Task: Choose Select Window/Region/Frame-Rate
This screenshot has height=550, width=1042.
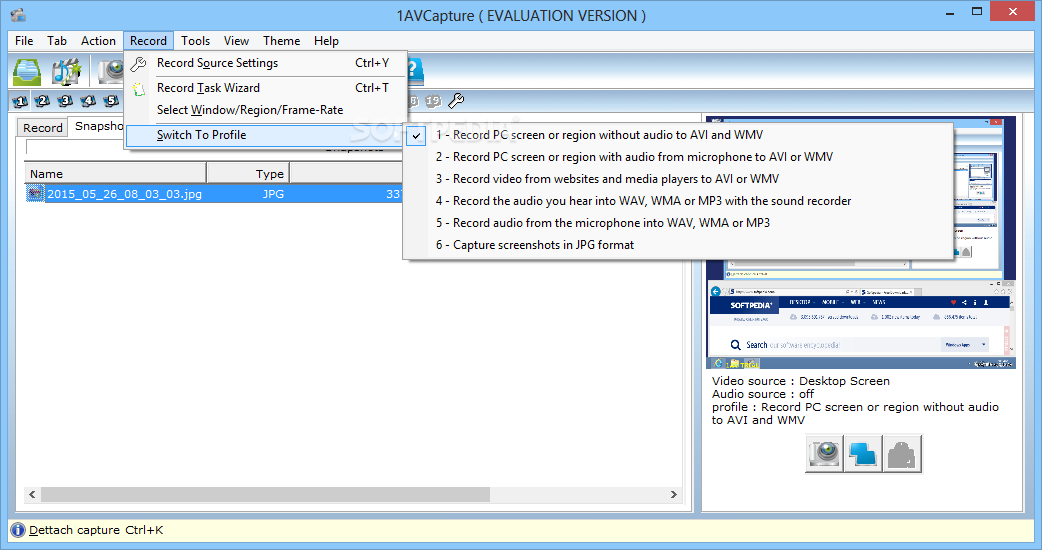Action: pyautogui.click(x=266, y=110)
